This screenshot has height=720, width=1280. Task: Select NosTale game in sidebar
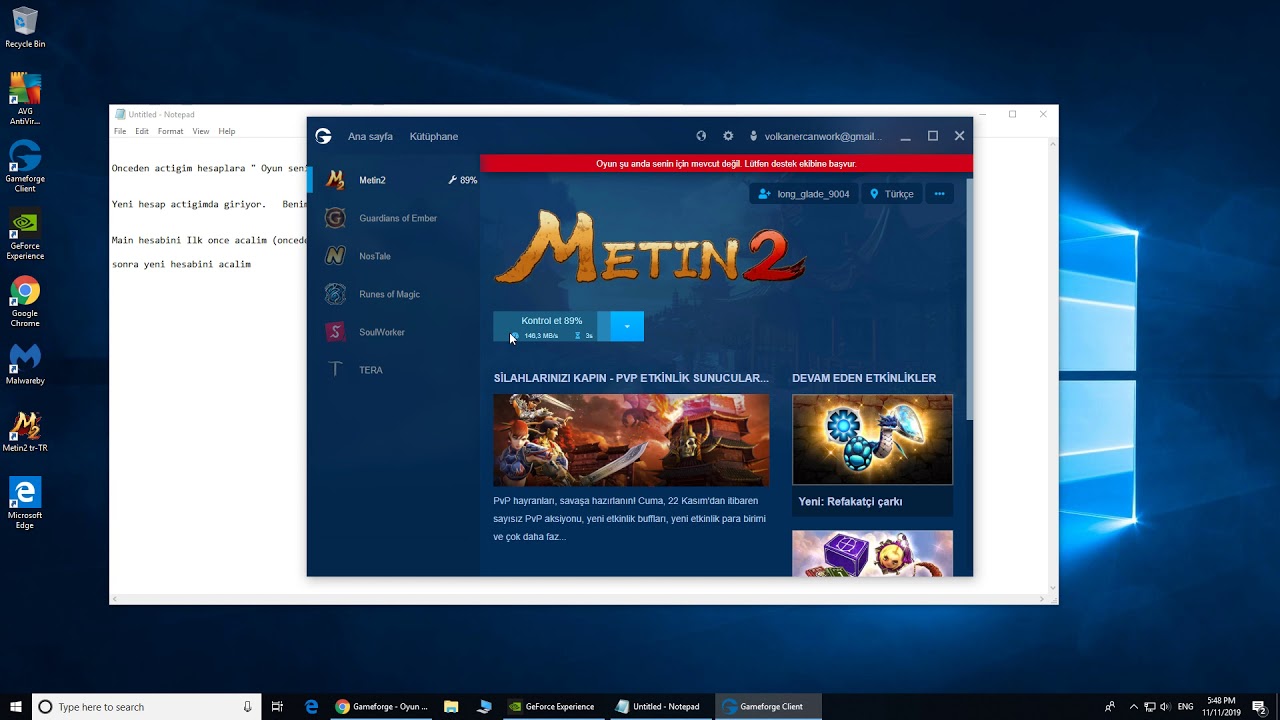coord(394,256)
